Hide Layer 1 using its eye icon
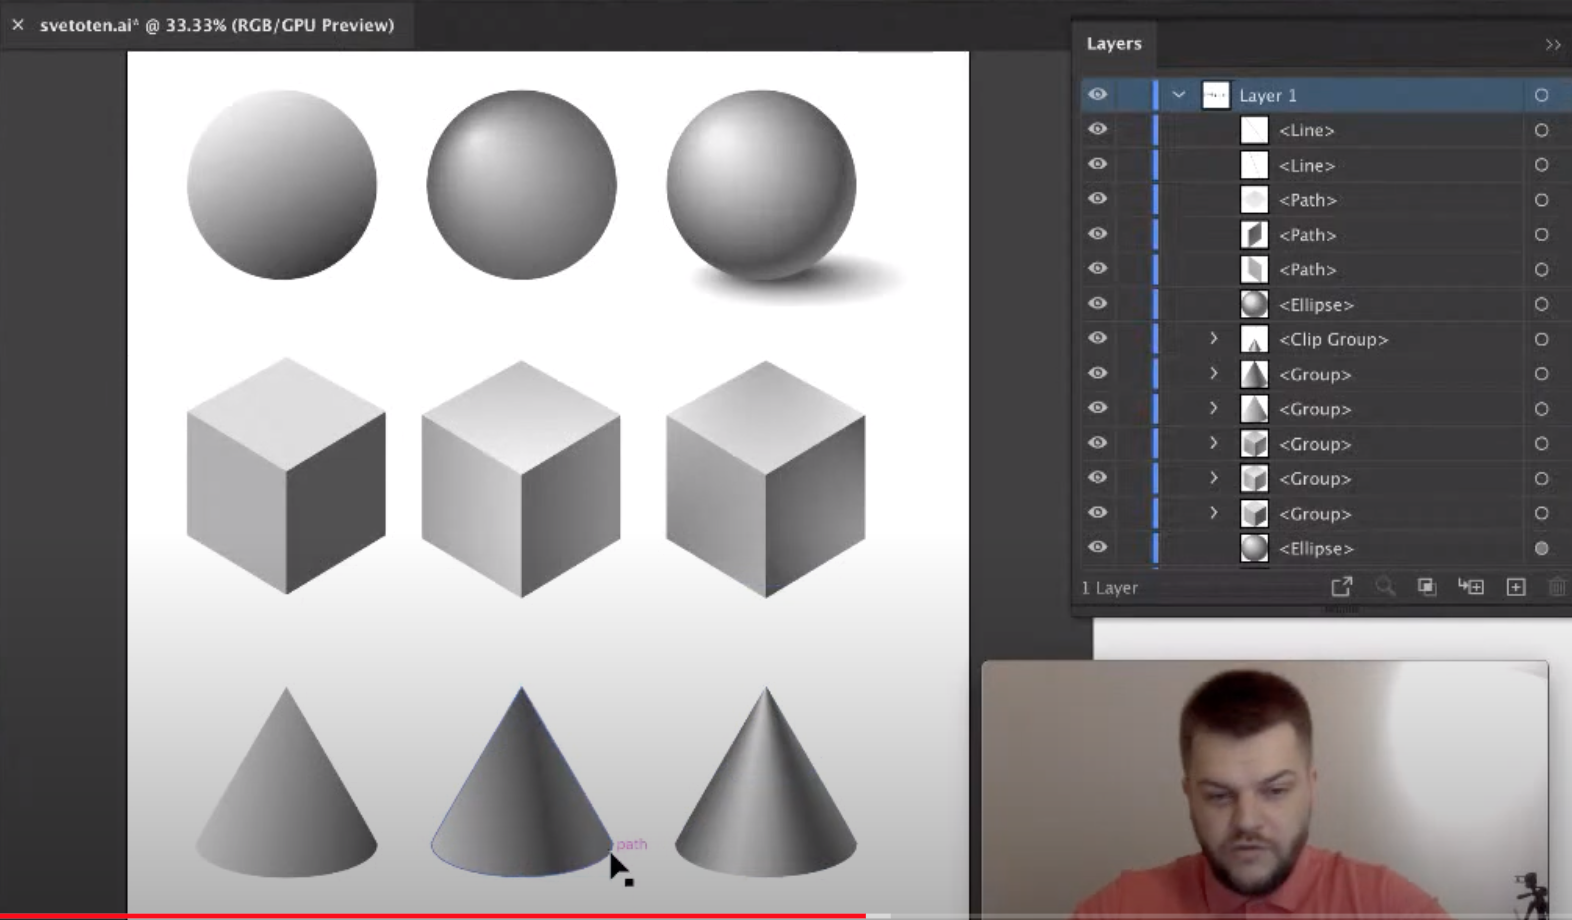 (x=1097, y=95)
